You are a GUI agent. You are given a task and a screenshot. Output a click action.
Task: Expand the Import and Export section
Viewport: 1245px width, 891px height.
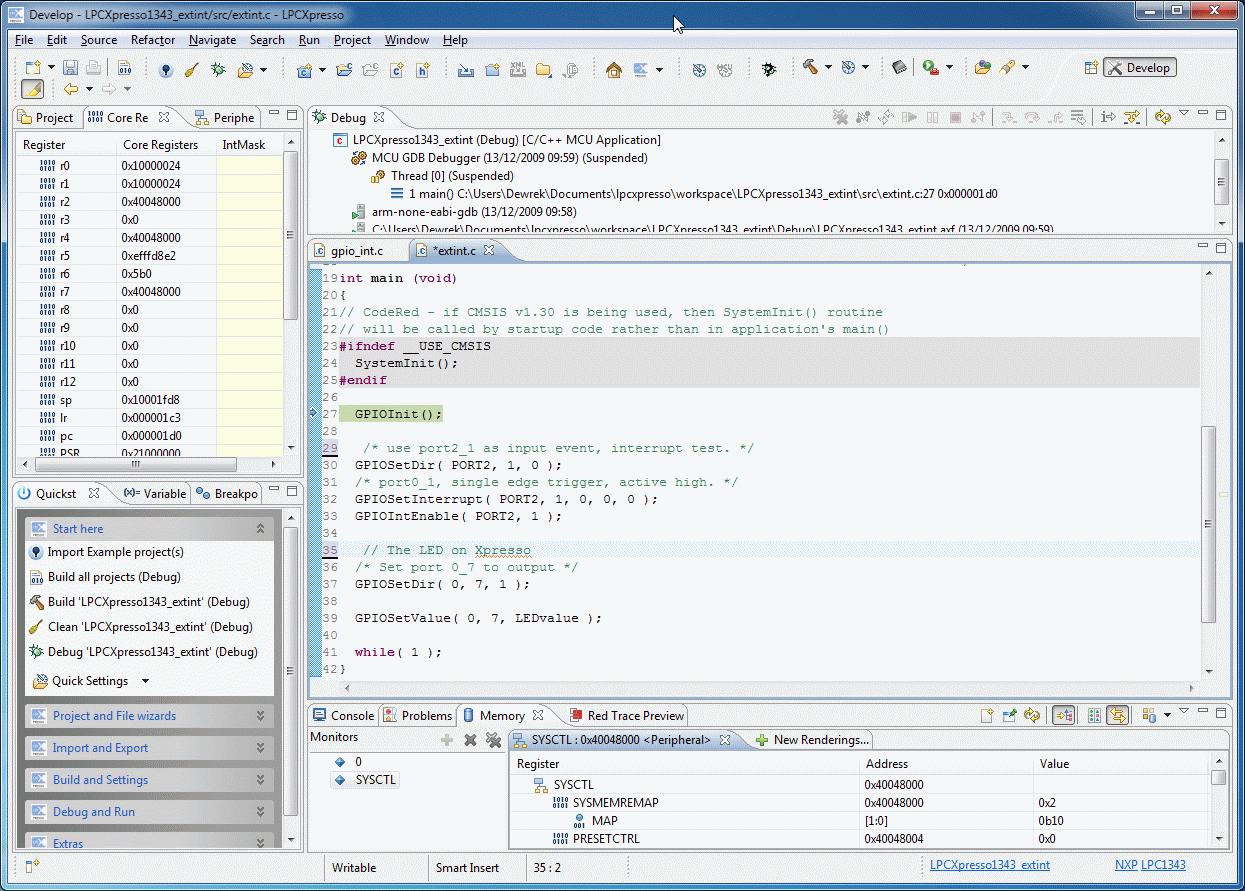149,748
